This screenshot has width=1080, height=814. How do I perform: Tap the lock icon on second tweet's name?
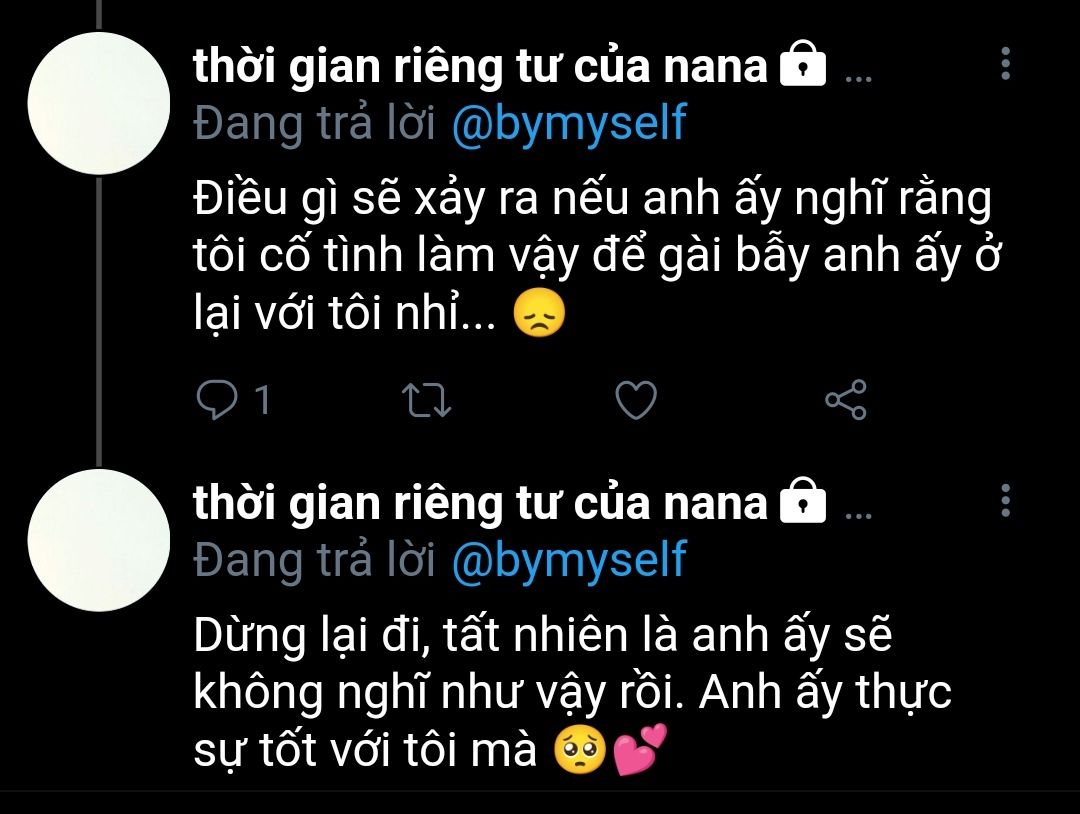click(x=802, y=501)
